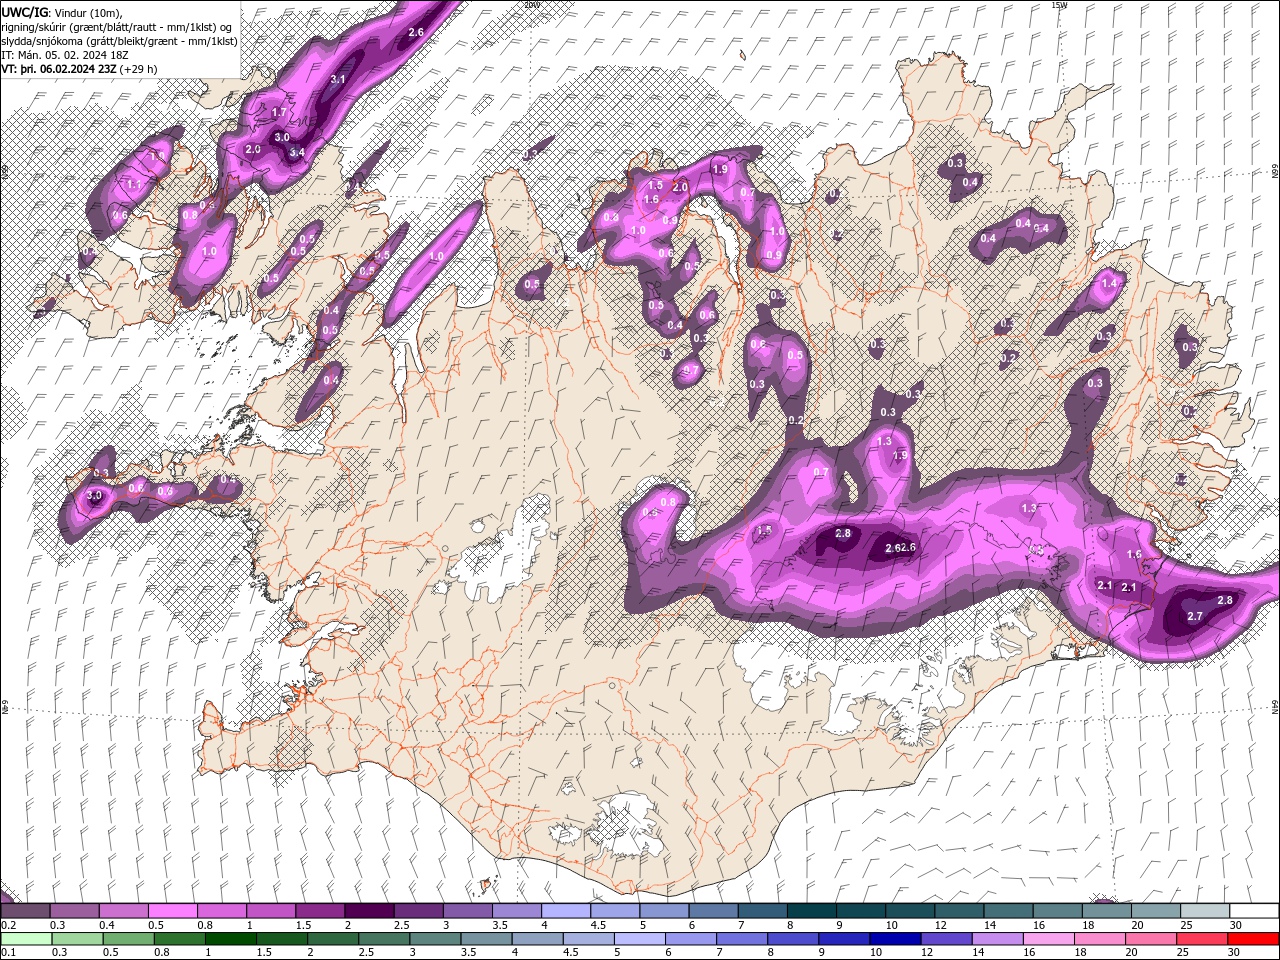Pick the darkest purple 2–2.5 swatch in snow legend
1280x960 pixels.
[368, 911]
